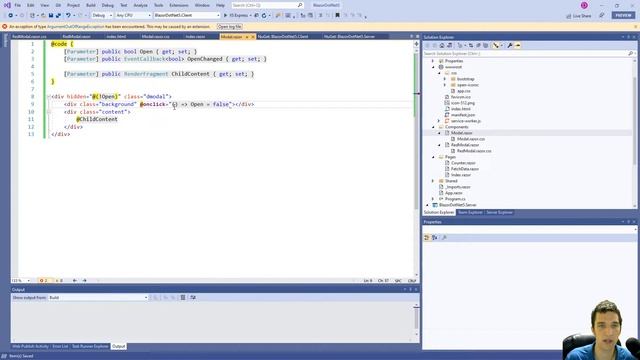Expand the open-iconic folder
The height and width of the screenshot is (360, 640).
pos(445,85)
